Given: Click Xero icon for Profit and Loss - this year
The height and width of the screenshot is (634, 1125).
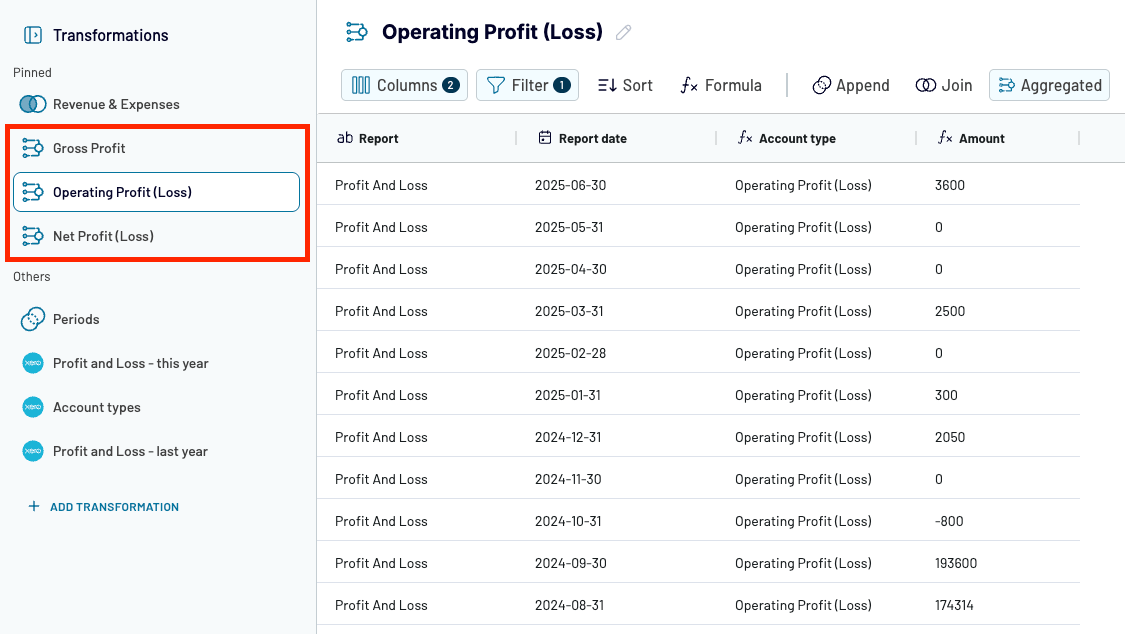Looking at the screenshot, I should tap(33, 363).
